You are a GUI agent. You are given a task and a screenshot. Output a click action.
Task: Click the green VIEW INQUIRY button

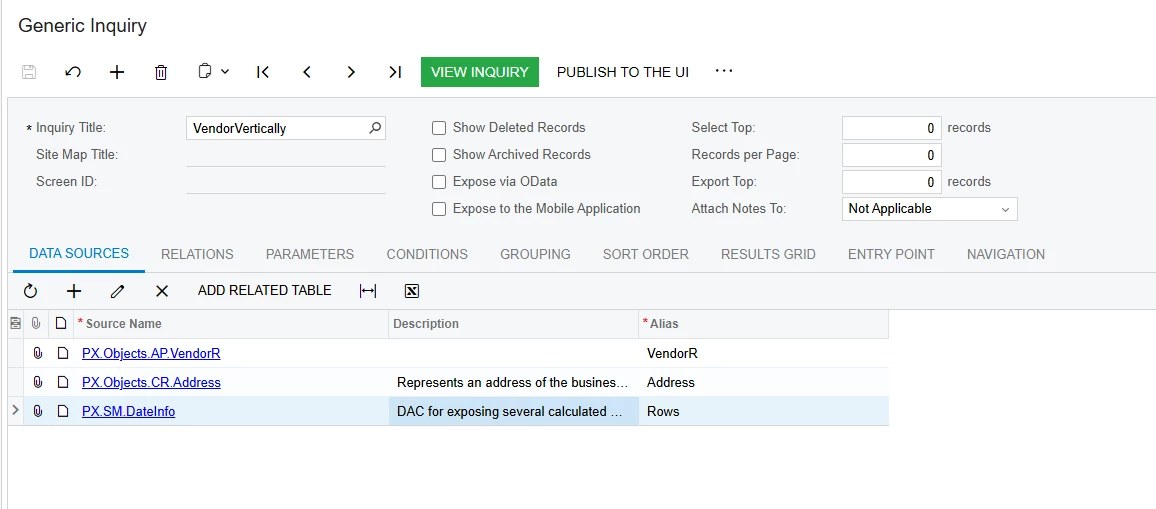(480, 72)
